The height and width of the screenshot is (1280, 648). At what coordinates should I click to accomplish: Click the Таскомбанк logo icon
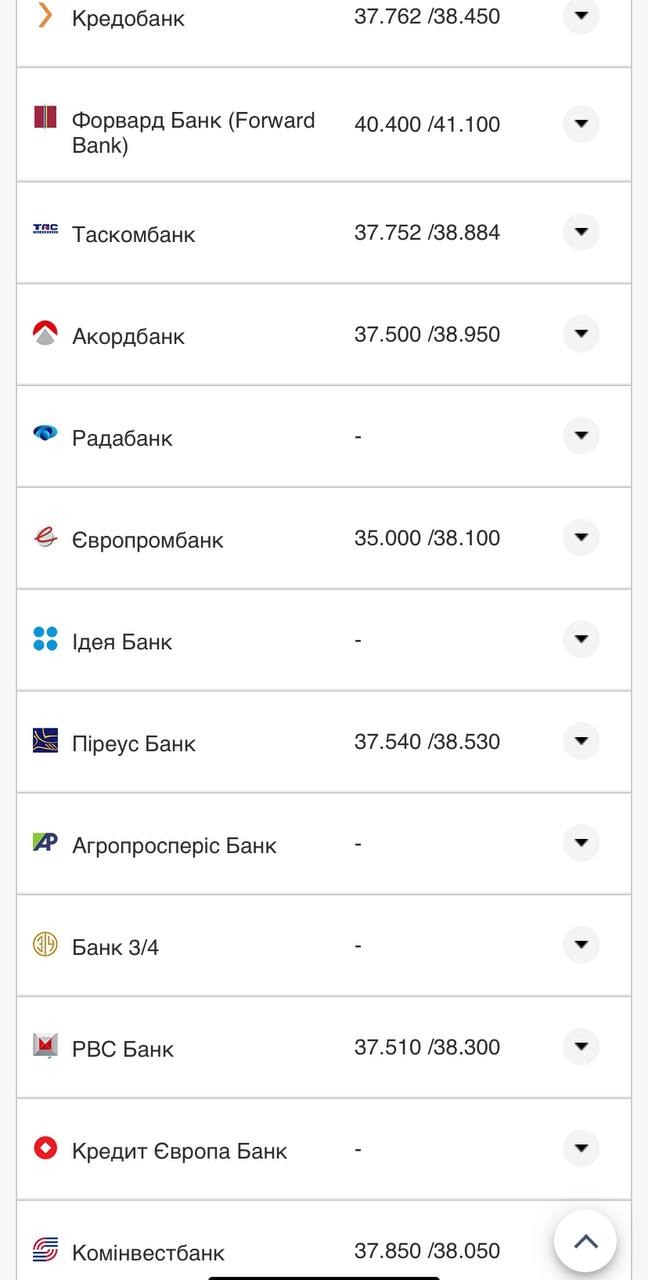point(45,230)
